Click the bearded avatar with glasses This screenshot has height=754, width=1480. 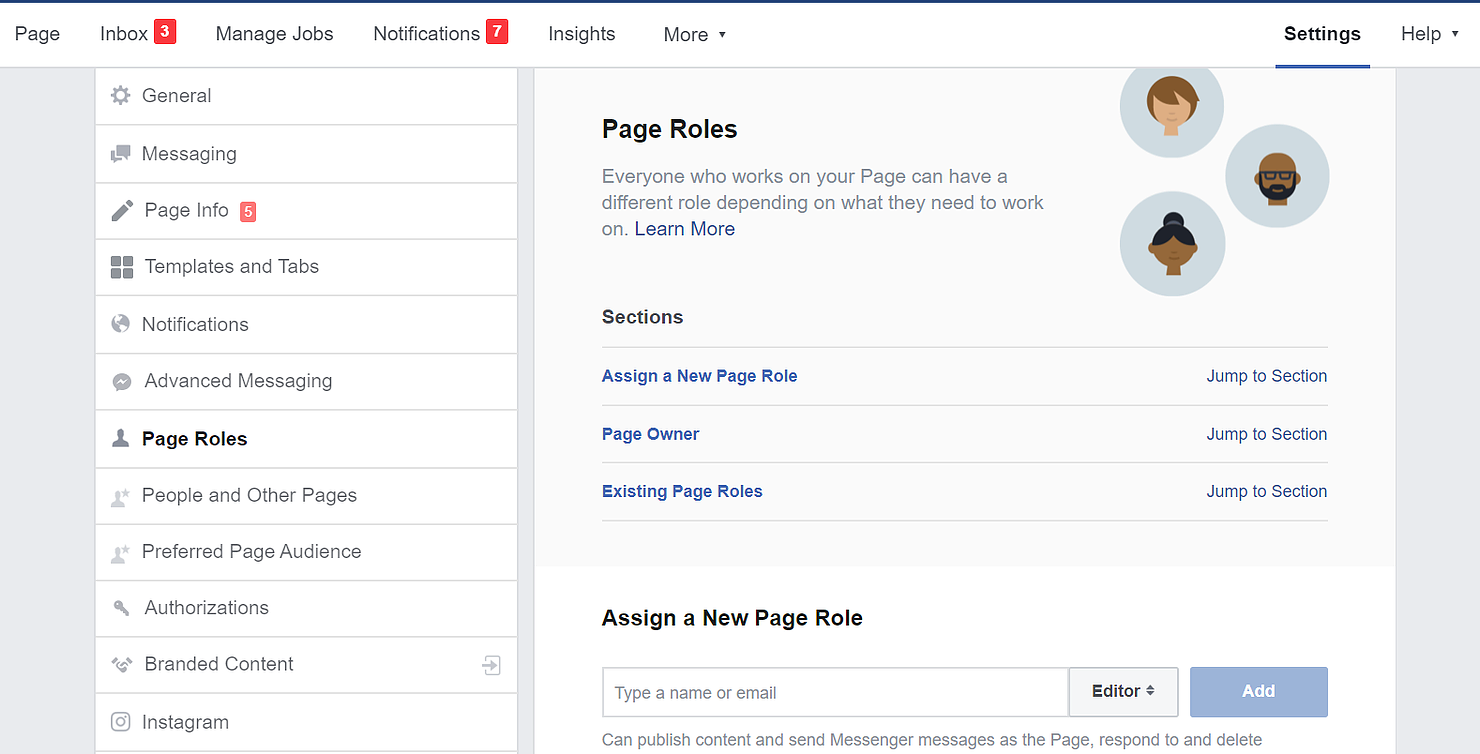coord(1277,176)
